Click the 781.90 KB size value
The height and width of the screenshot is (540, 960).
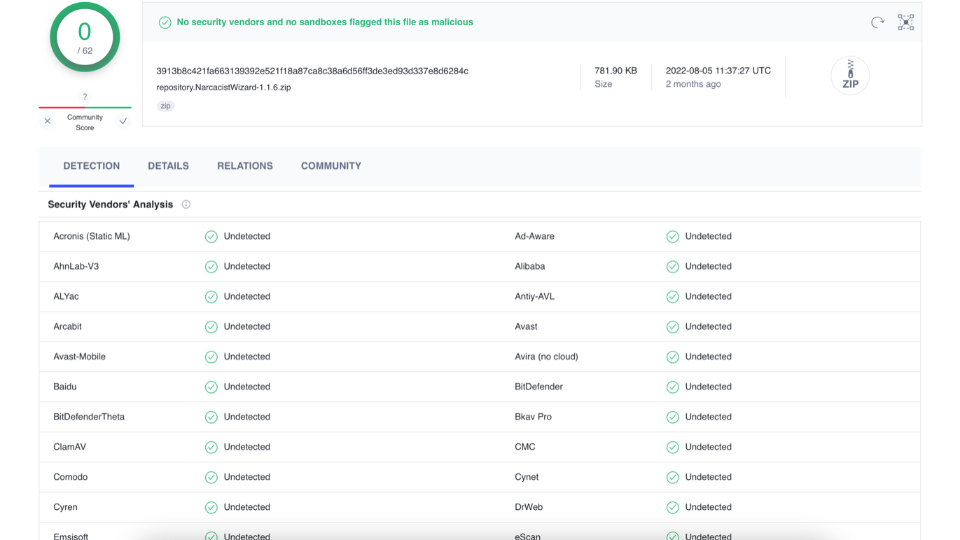tap(615, 70)
